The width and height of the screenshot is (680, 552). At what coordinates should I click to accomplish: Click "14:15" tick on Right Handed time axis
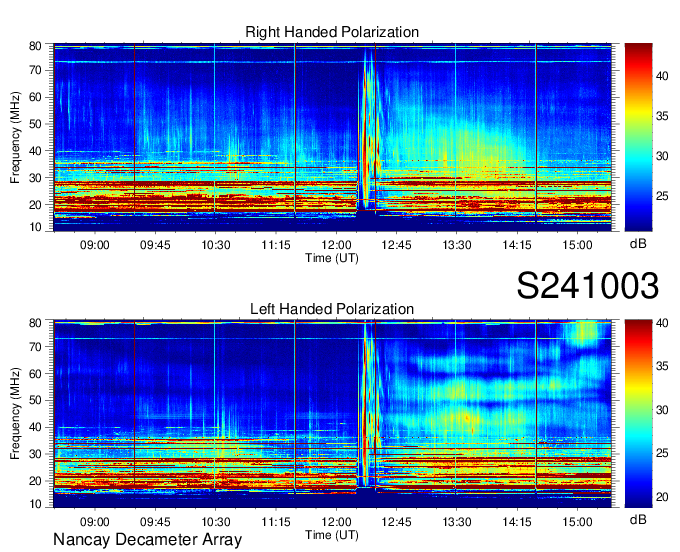(x=517, y=245)
